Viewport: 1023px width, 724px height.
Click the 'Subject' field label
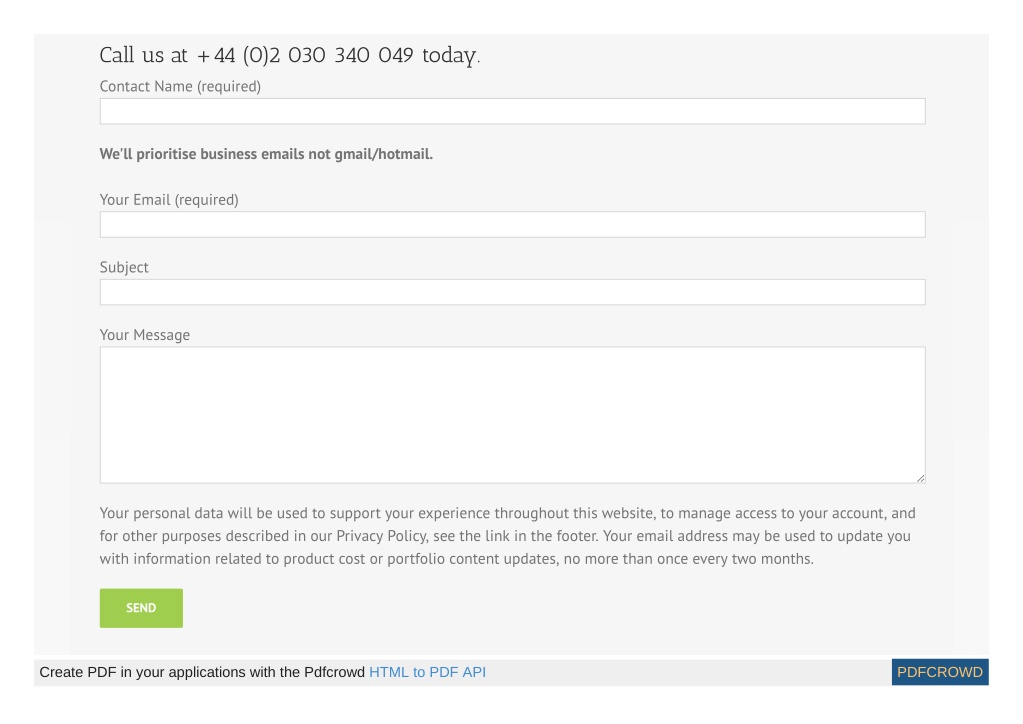124,267
